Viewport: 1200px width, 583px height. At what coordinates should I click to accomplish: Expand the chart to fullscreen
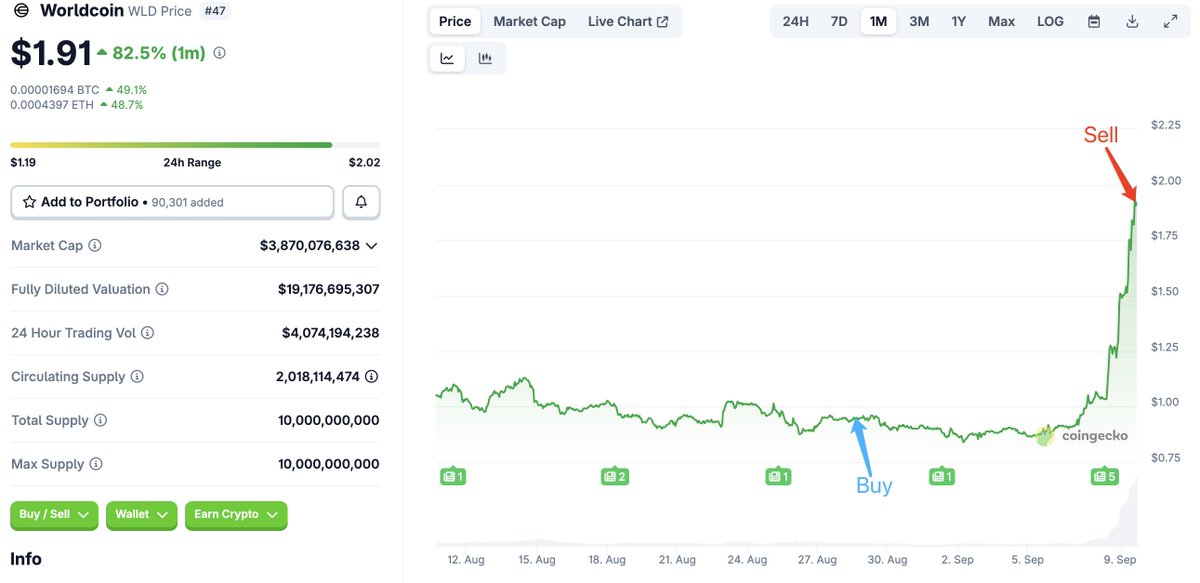pos(1170,21)
